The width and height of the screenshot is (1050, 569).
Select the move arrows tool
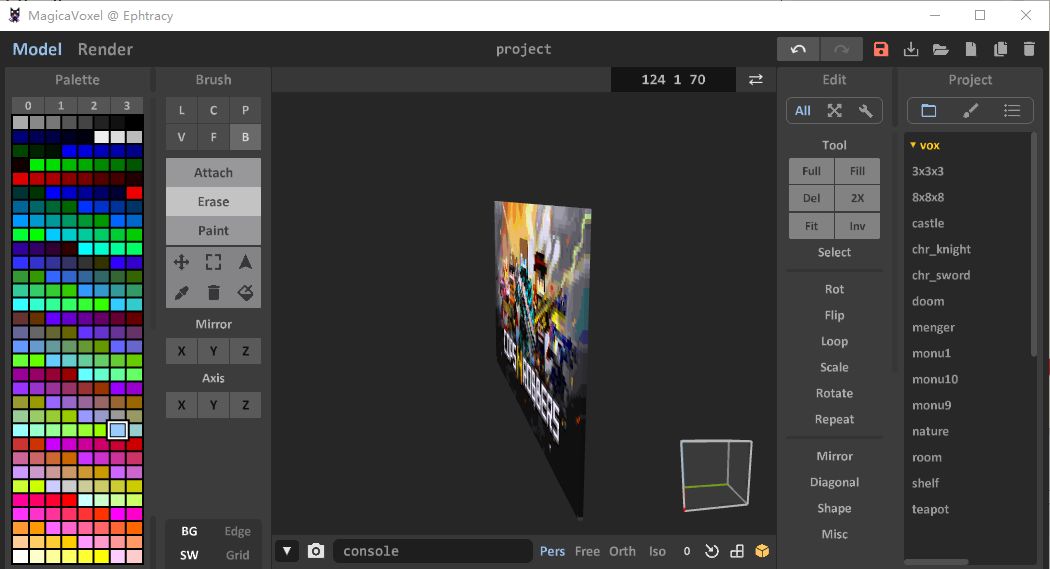click(x=181, y=262)
